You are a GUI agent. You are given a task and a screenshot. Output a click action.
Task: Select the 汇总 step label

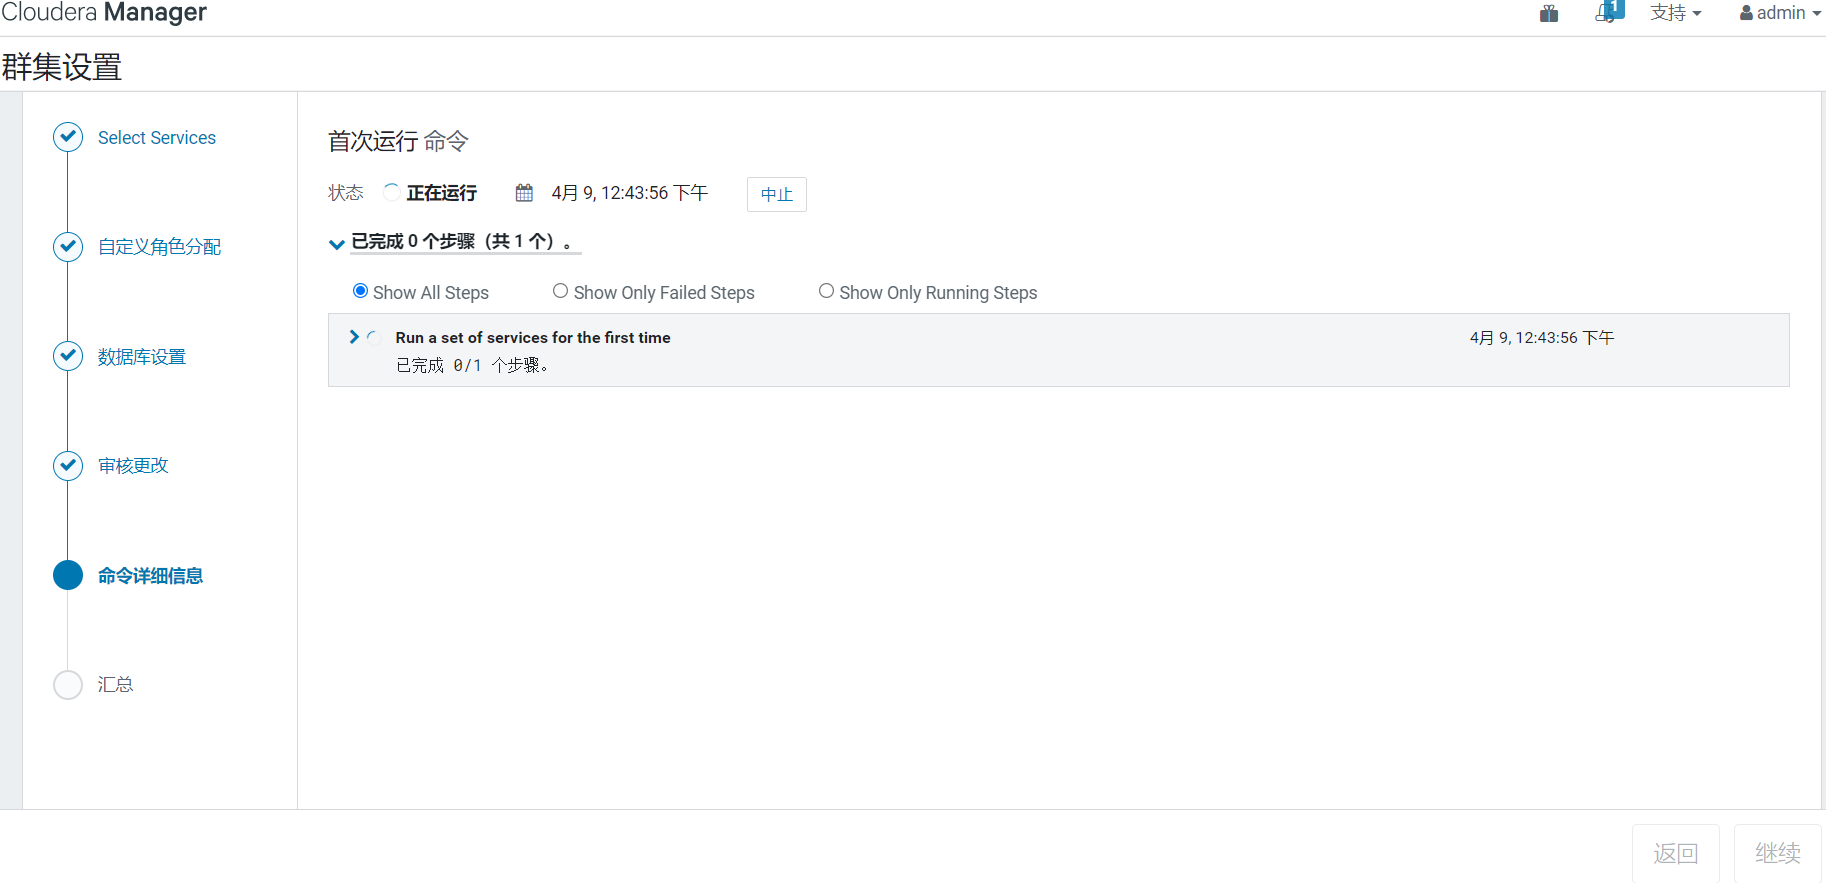(116, 685)
